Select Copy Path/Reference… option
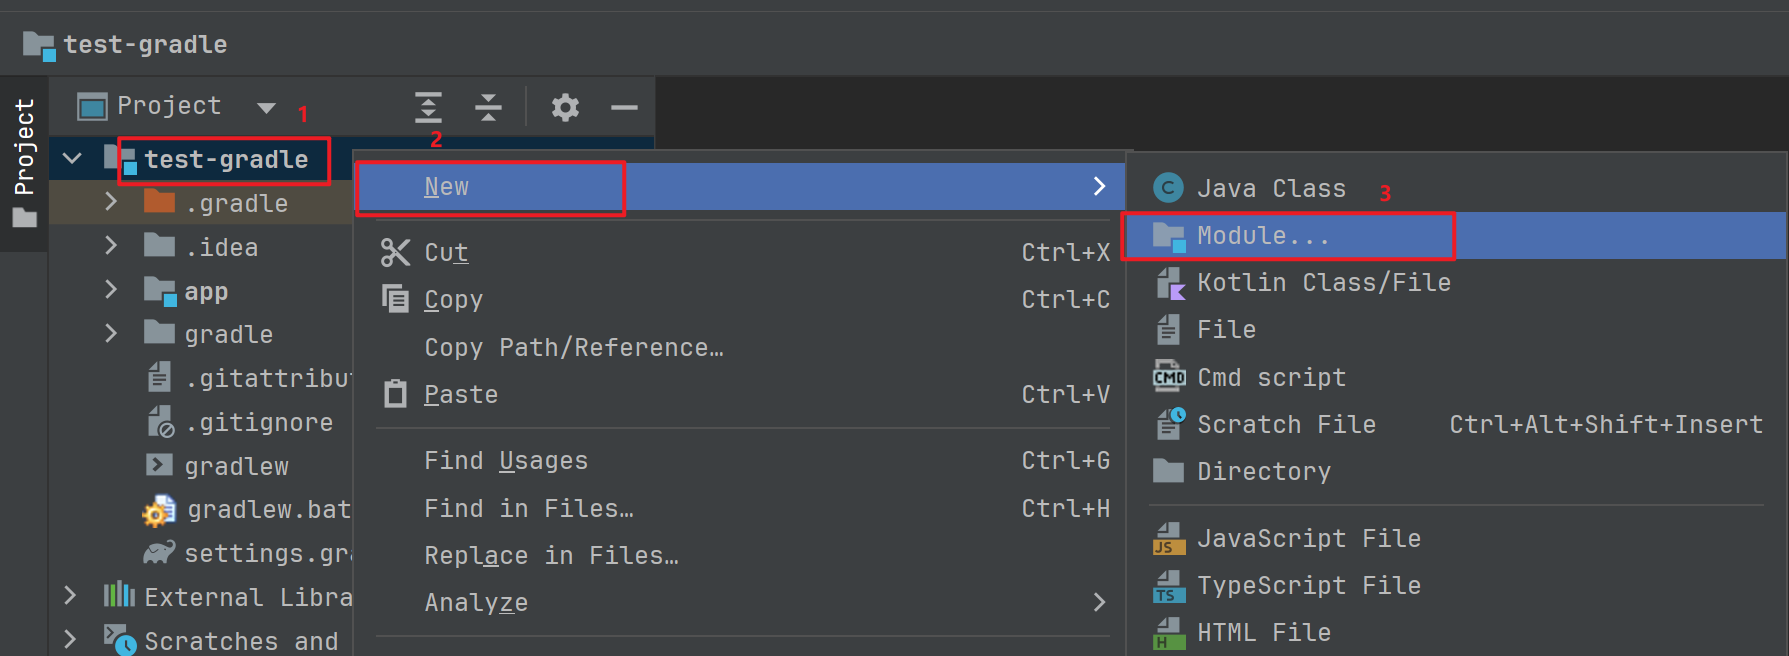Image resolution: width=1789 pixels, height=656 pixels. point(574,347)
